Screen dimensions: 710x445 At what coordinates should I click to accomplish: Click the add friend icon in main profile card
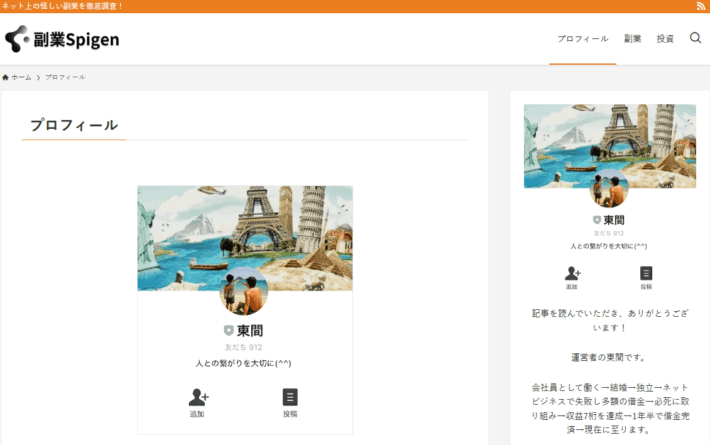click(x=198, y=397)
